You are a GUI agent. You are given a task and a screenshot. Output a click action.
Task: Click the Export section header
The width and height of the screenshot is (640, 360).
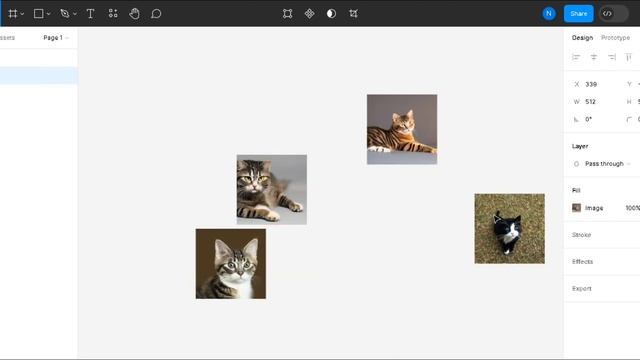click(582, 289)
